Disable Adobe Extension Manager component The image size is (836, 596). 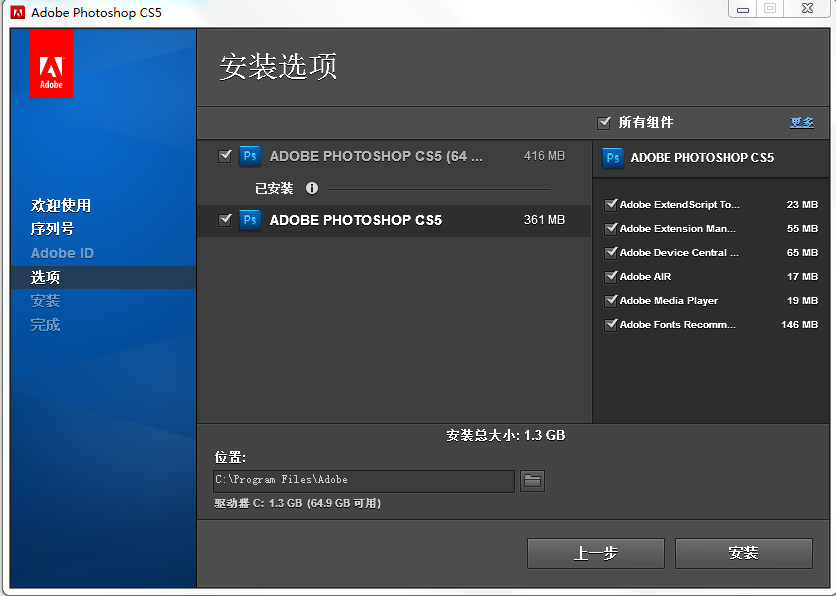pyautogui.click(x=610, y=229)
